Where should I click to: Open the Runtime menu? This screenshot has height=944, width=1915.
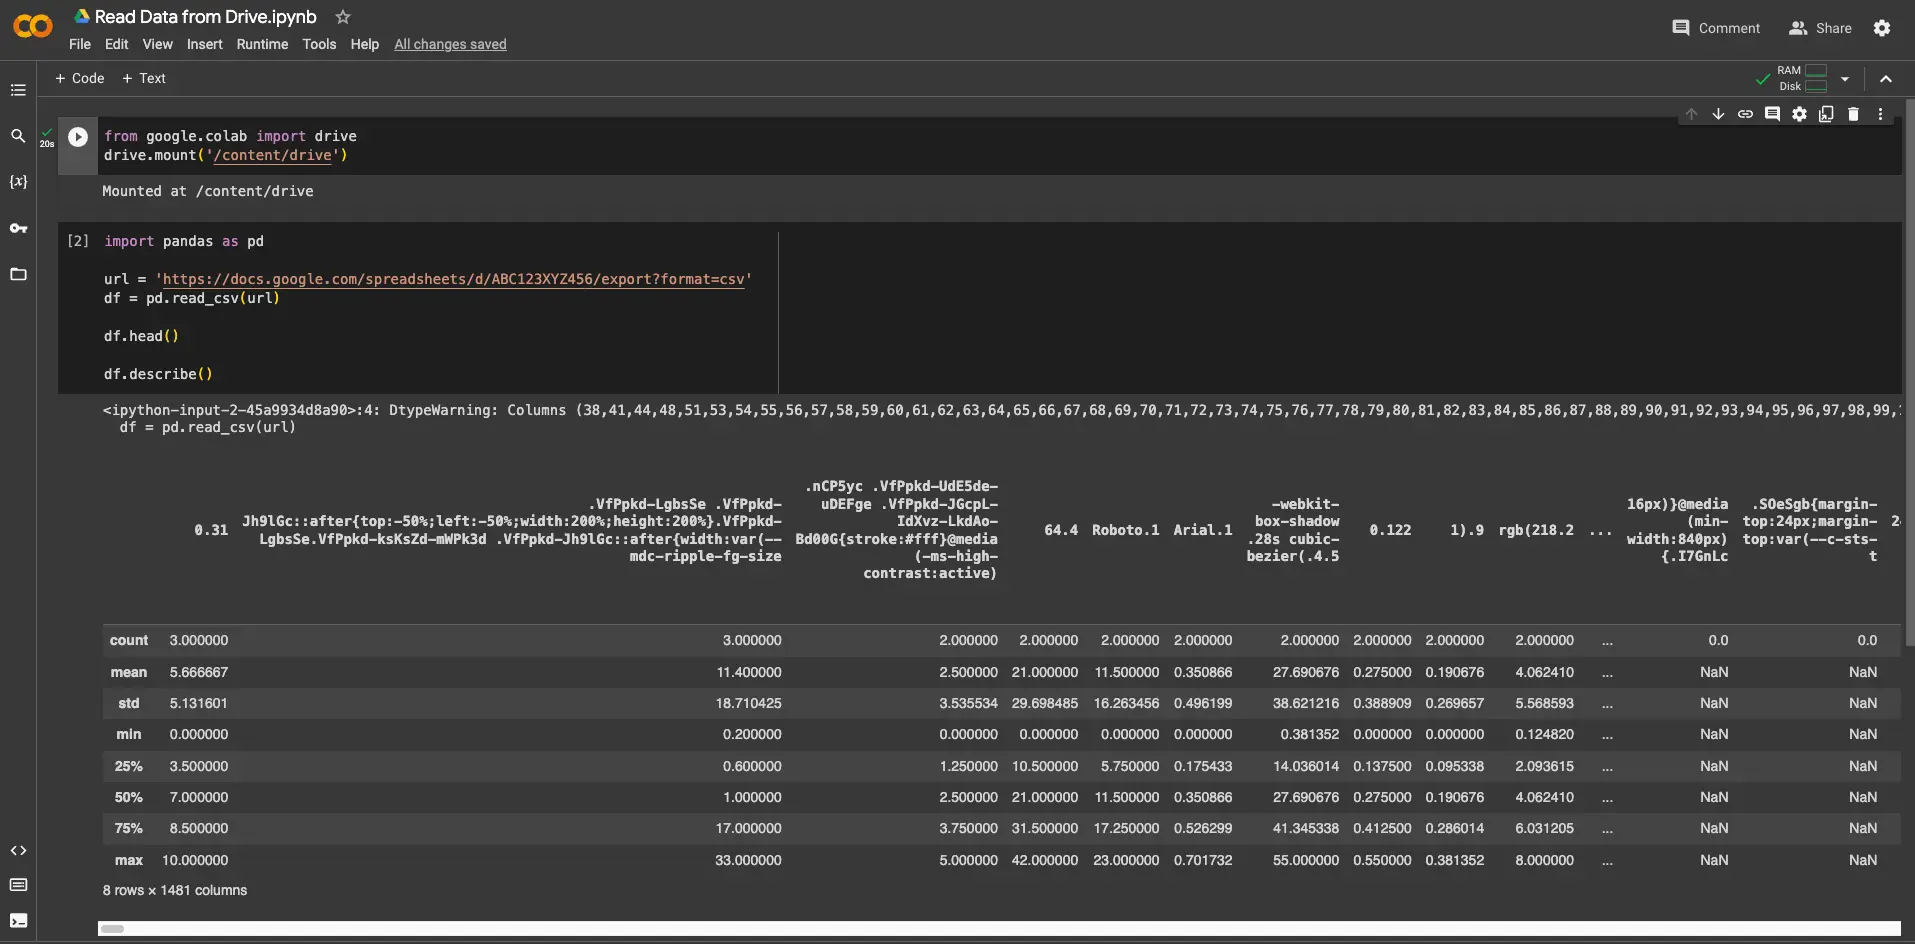pos(261,44)
